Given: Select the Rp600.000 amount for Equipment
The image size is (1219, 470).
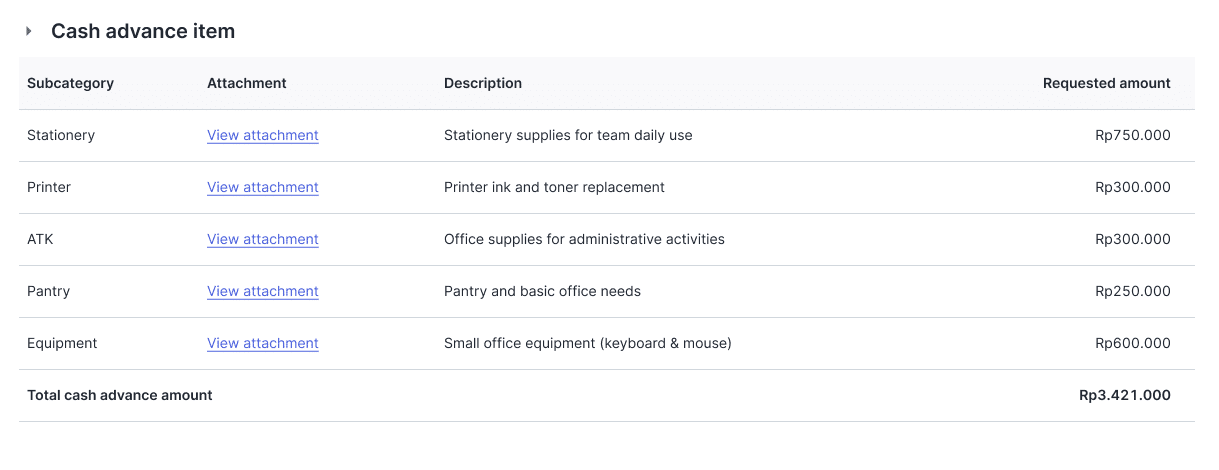Looking at the screenshot, I should pyautogui.click(x=1132, y=343).
